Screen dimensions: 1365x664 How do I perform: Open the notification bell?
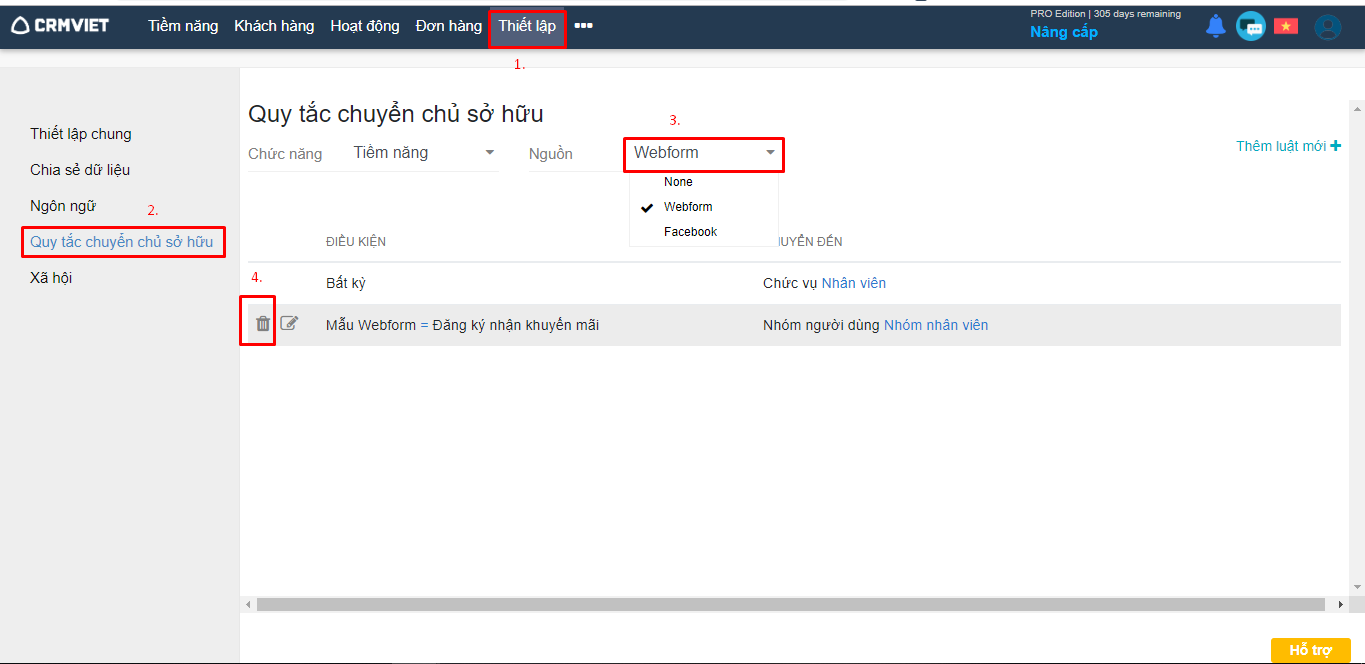coord(1215,26)
